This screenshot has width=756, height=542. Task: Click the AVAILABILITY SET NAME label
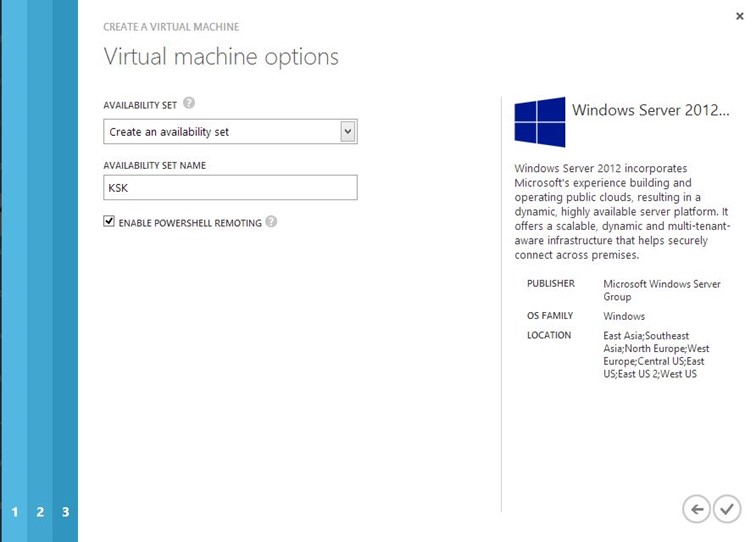tap(155, 165)
